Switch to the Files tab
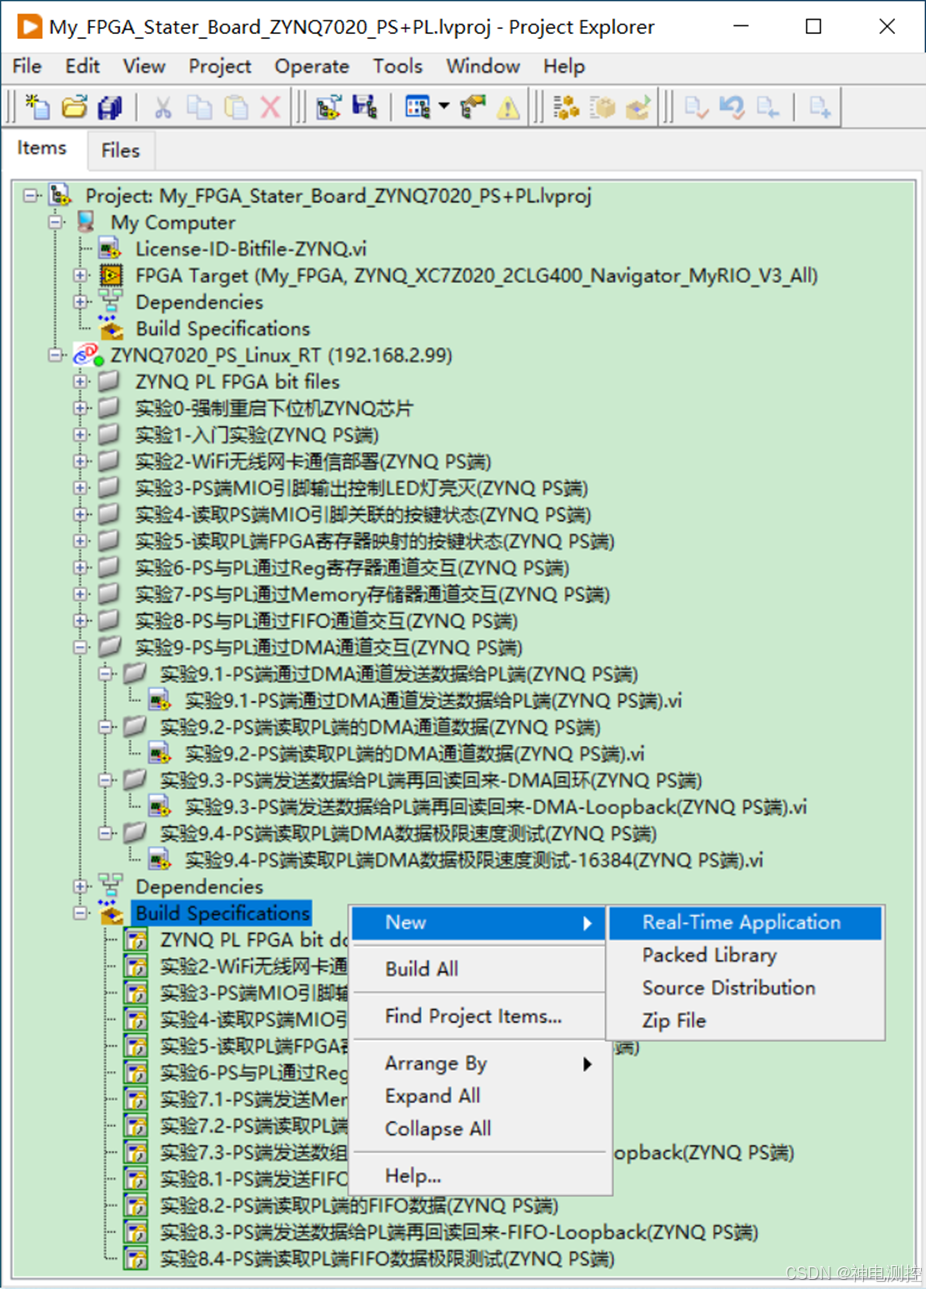Image resolution: width=926 pixels, height=1289 pixels. (x=120, y=150)
